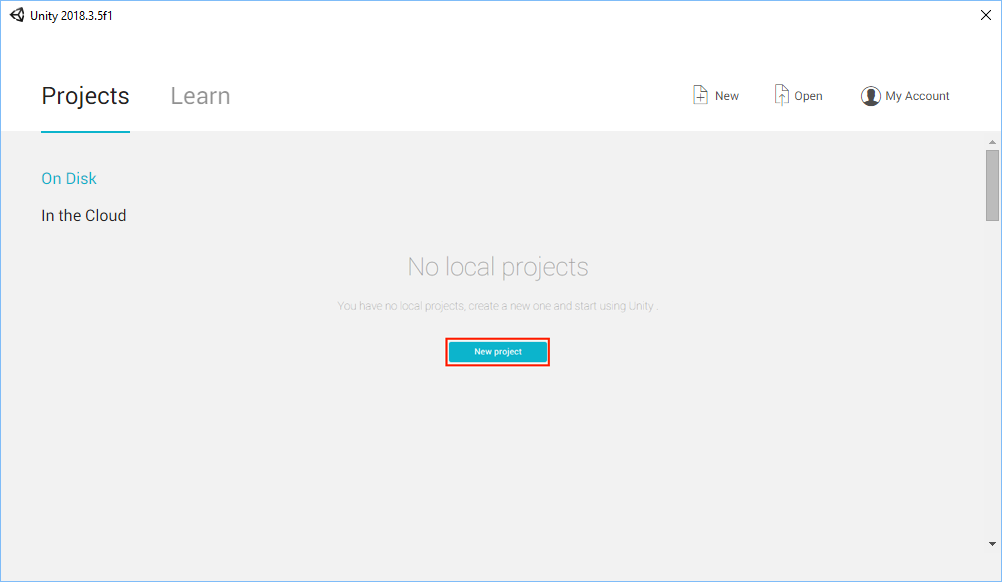Click the empty scrollbar track below the thumb
Viewport: 1002px width, 582px height.
coord(992,380)
